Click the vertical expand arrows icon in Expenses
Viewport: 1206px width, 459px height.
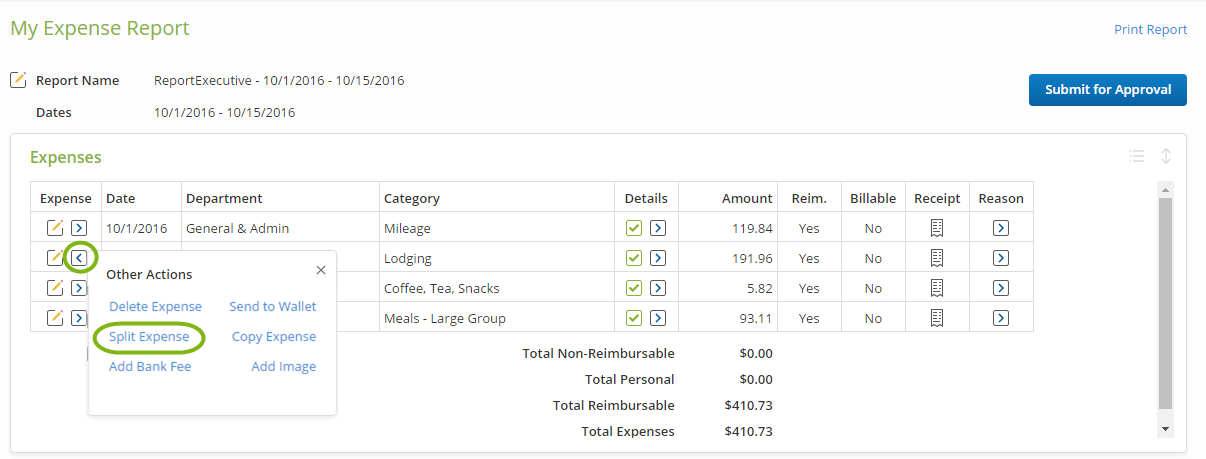(x=1165, y=156)
